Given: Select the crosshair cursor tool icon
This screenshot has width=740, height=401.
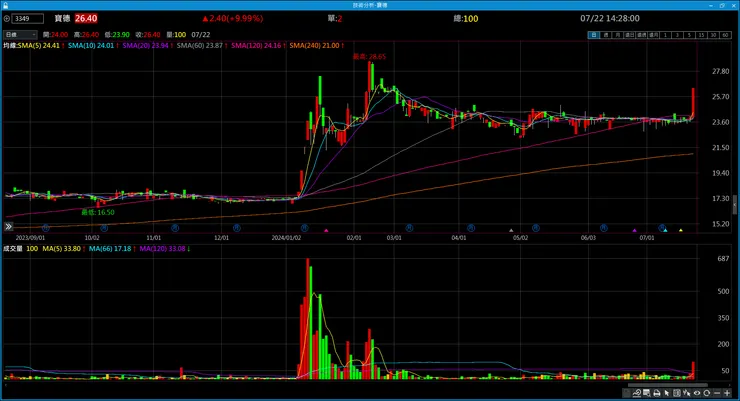Looking at the screenshot, I should [687, 393].
